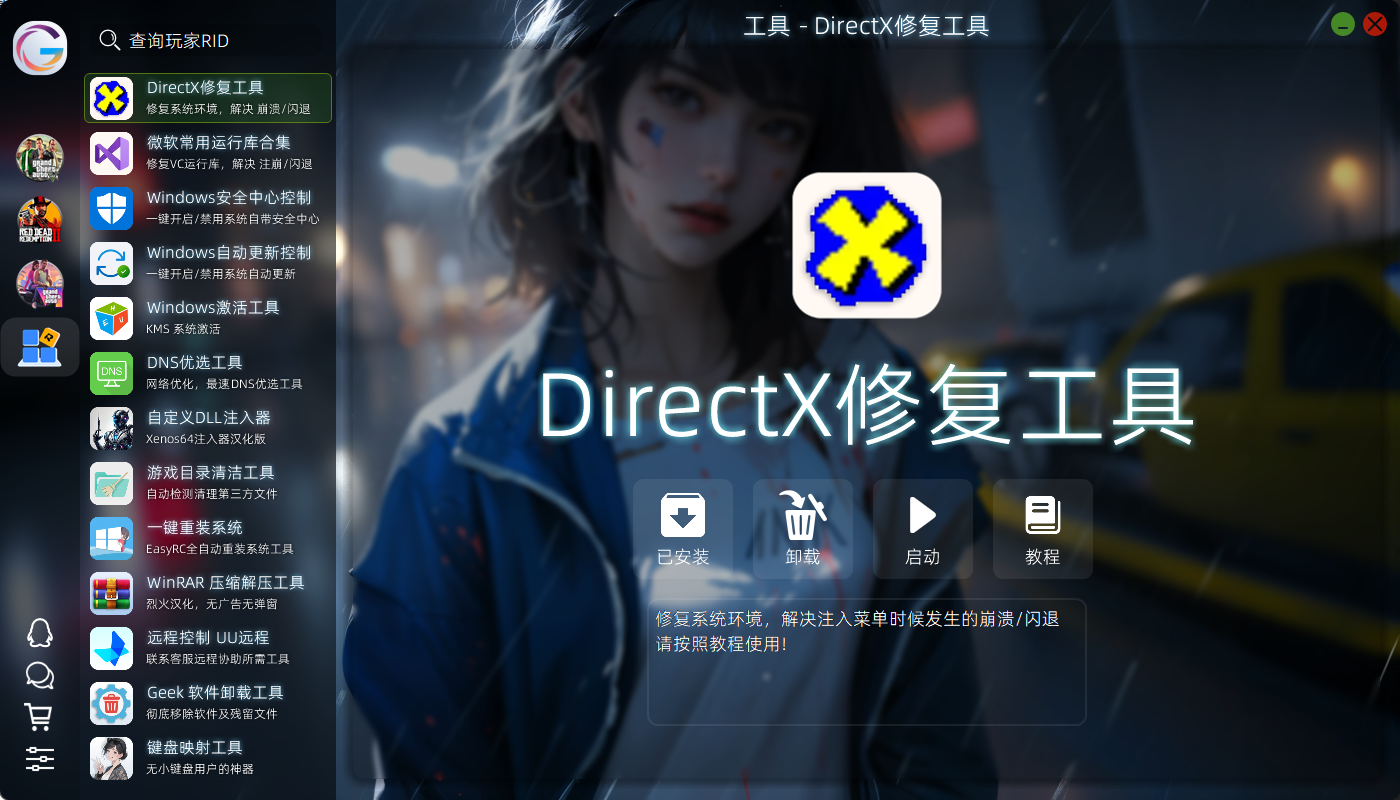Open the 教程 tutorial button

[x=1042, y=529]
